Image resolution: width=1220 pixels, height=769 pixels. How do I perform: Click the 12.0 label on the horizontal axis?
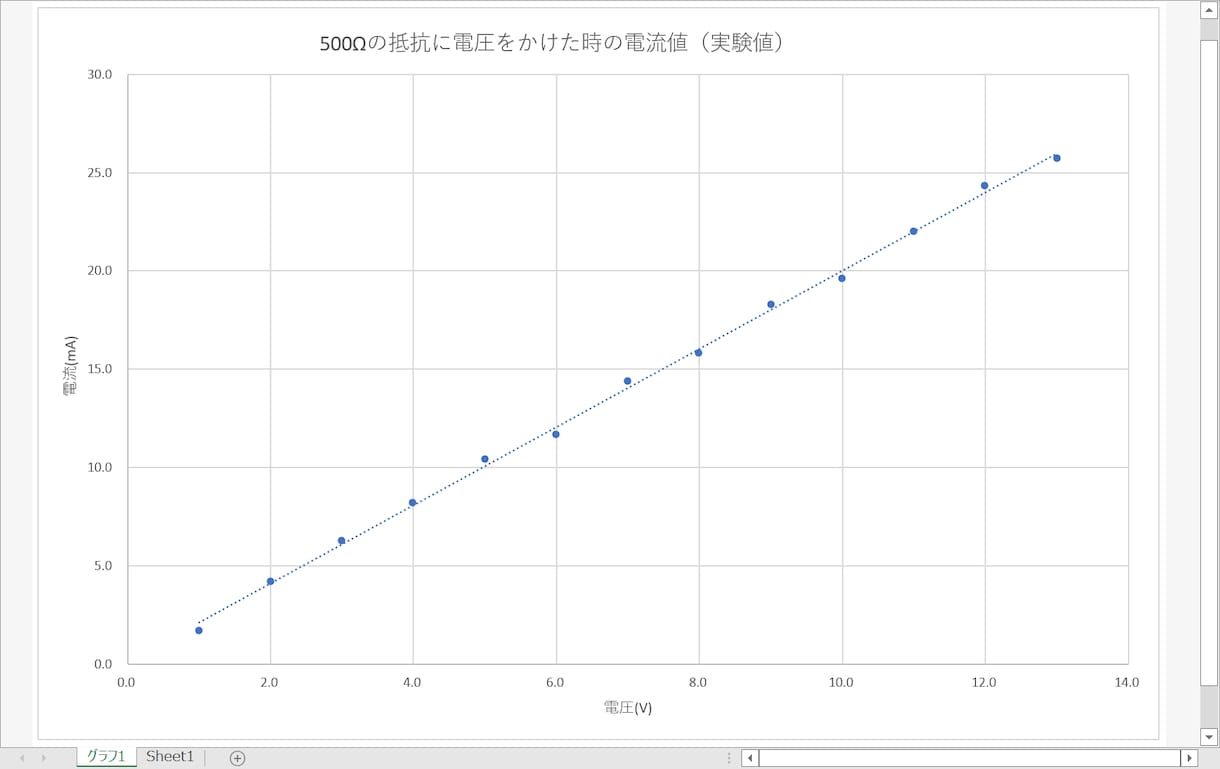984,683
